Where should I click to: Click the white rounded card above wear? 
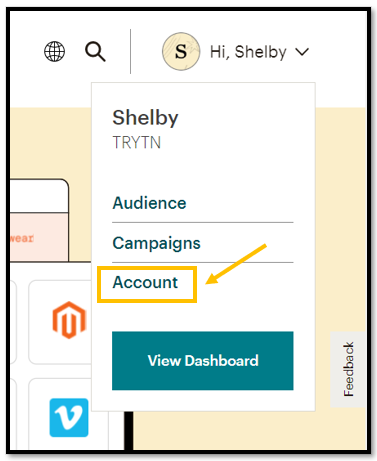click(x=39, y=196)
